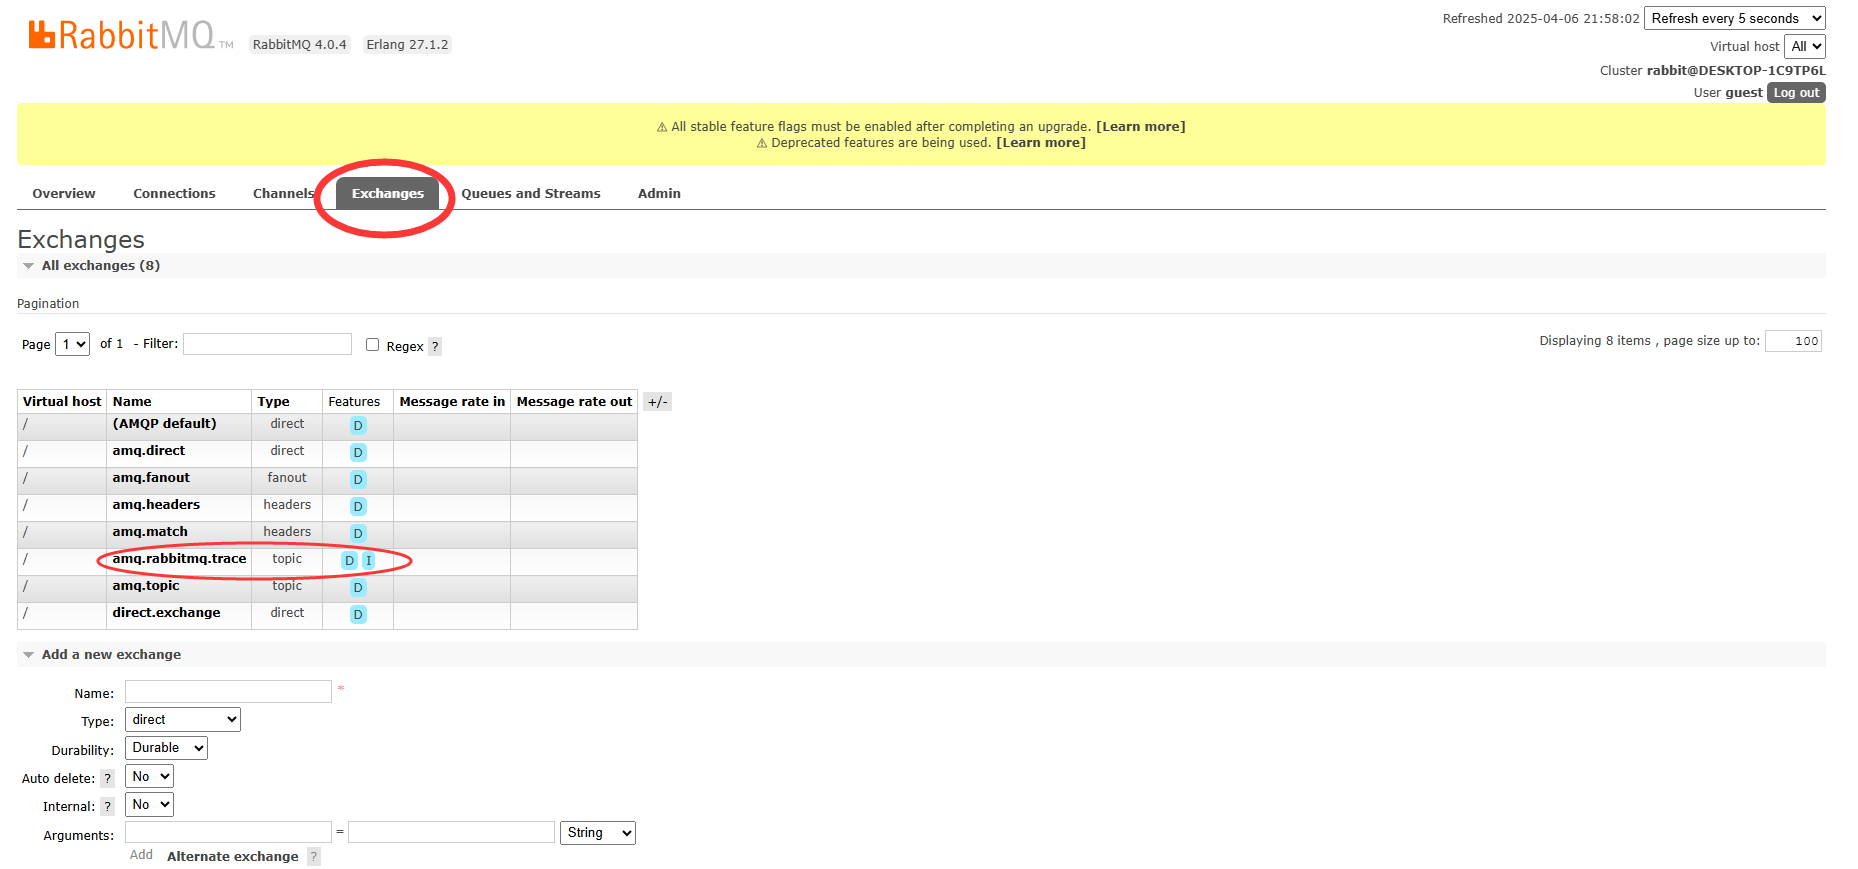Sort by Message rate out column header
The width and height of the screenshot is (1858, 869).
[574, 401]
